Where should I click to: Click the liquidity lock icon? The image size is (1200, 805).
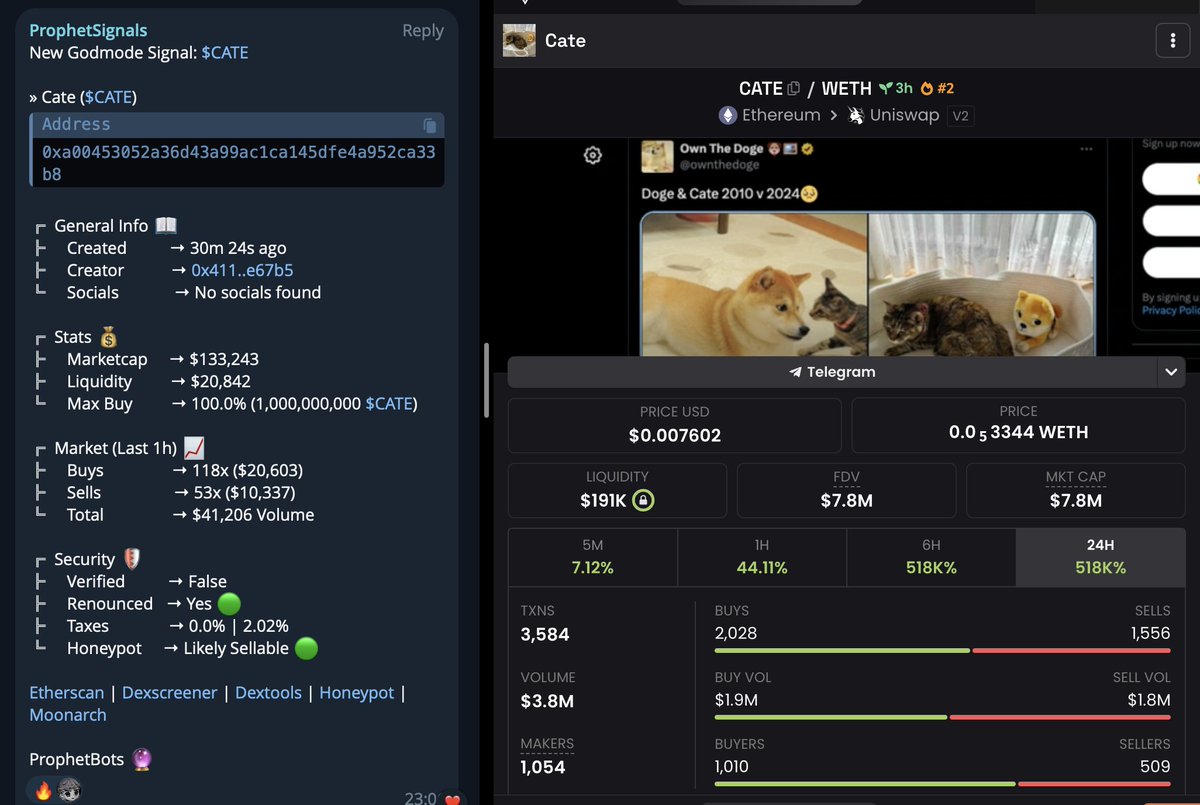643,500
